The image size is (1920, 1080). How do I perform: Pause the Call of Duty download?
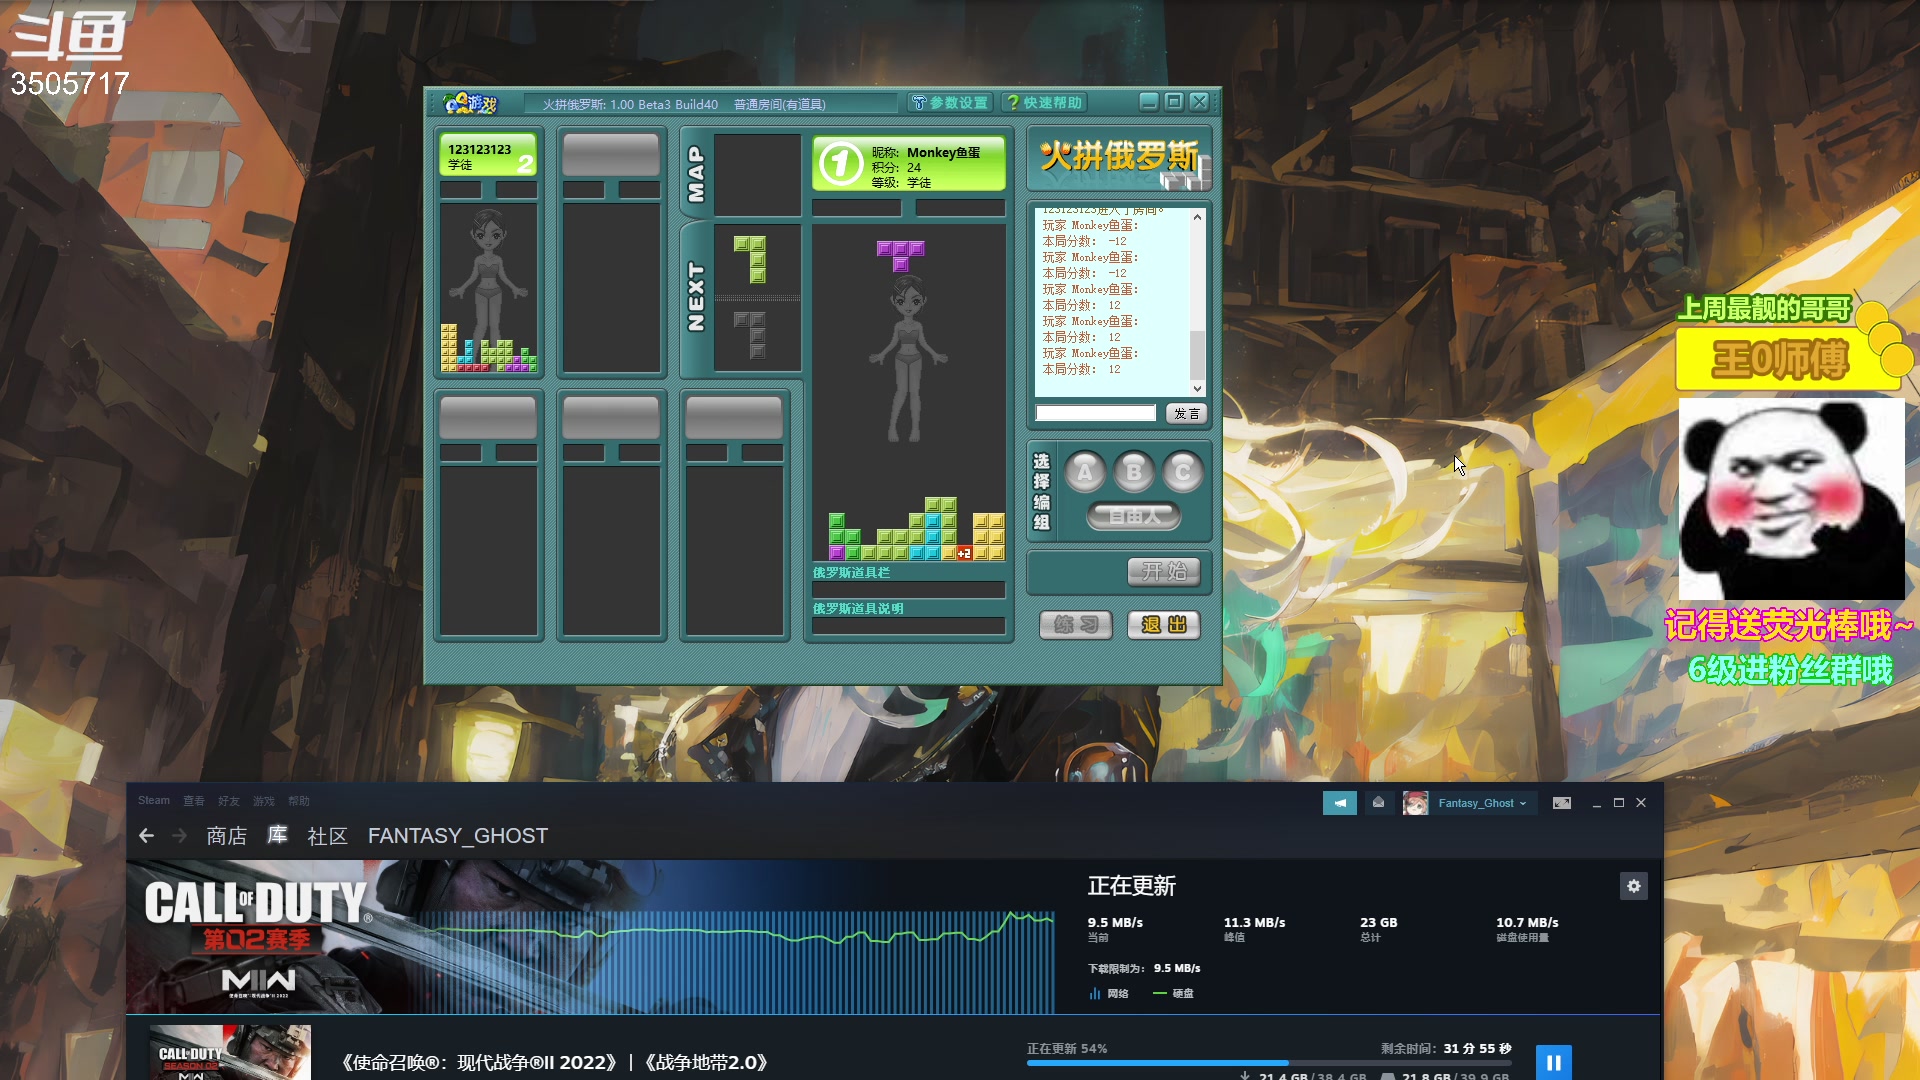pyautogui.click(x=1553, y=1062)
